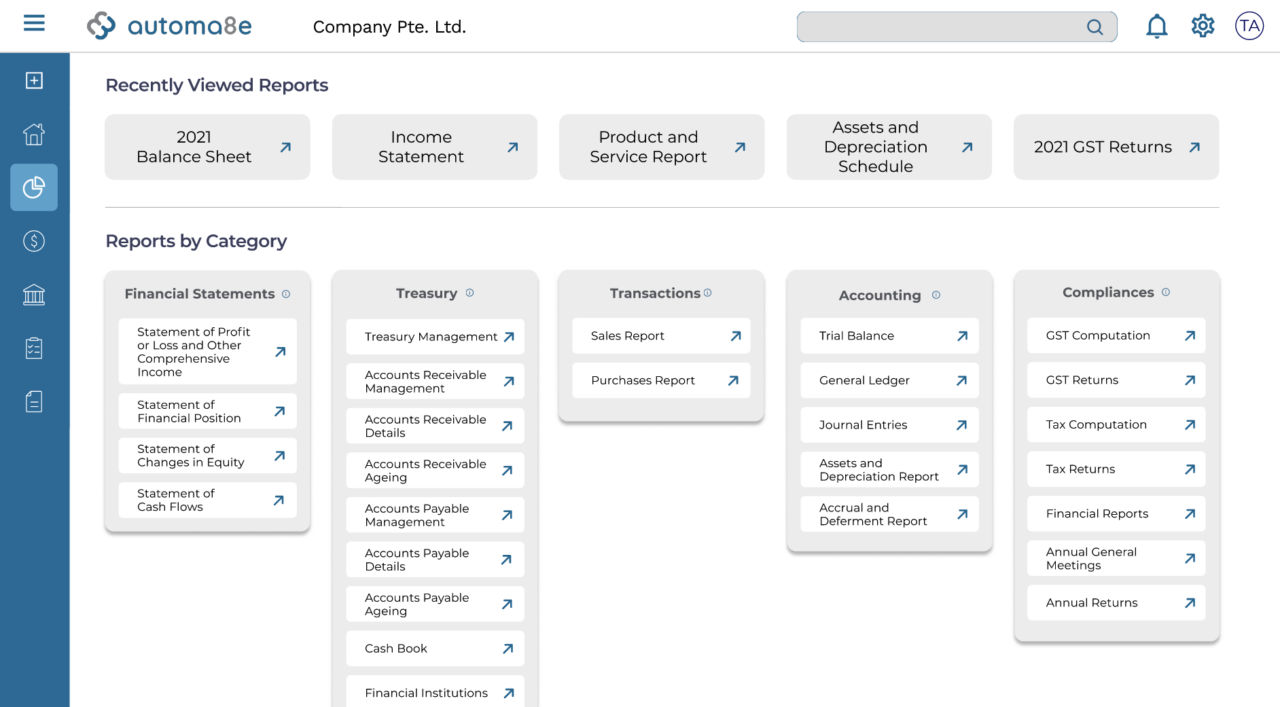Click the dollar coin sidebar icon

(x=34, y=241)
